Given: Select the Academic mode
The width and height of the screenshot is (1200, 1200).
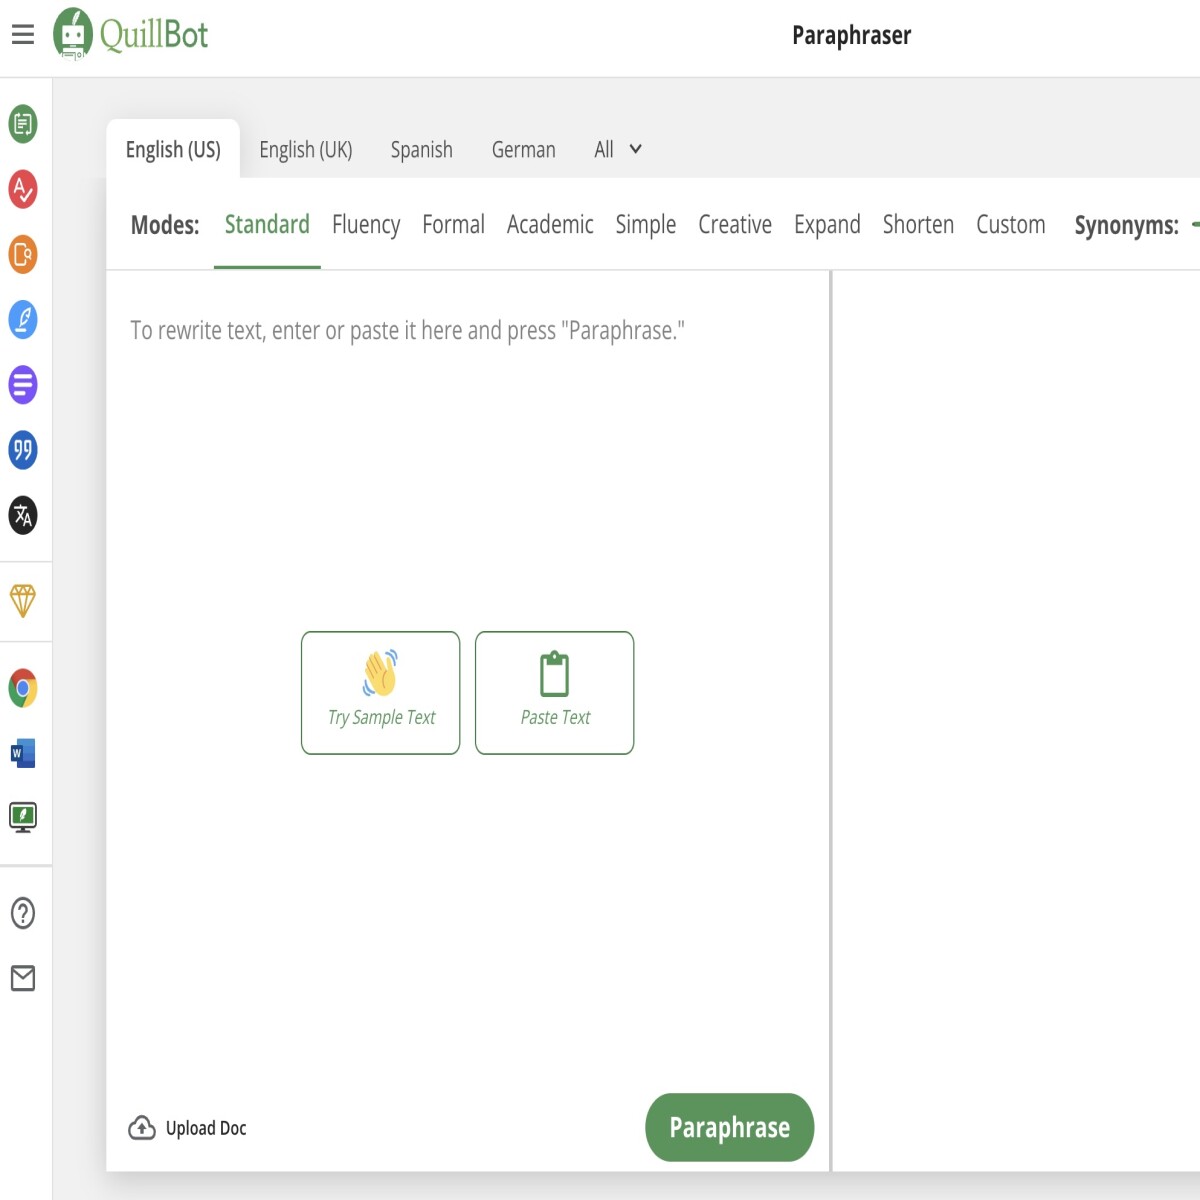Looking at the screenshot, I should [x=550, y=225].
